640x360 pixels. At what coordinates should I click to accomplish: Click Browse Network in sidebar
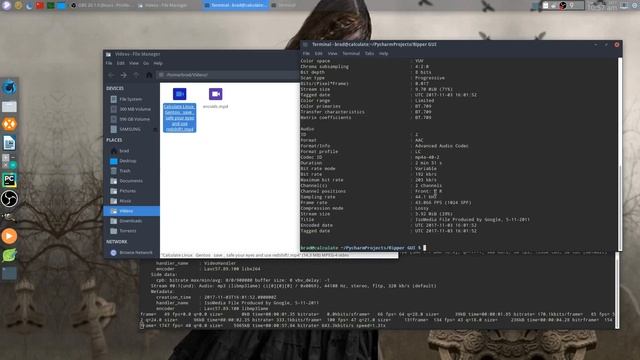click(x=131, y=253)
